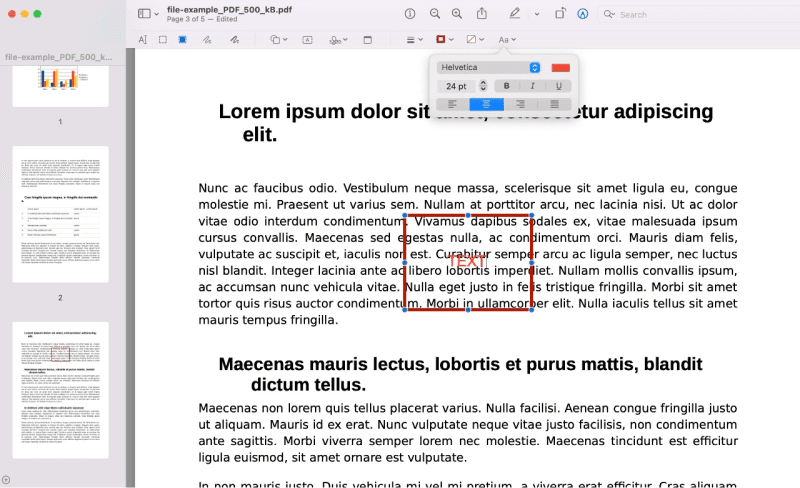Viewport: 800px width, 488px height.
Task: Toggle the Markup toolbar button
Action: (x=583, y=14)
